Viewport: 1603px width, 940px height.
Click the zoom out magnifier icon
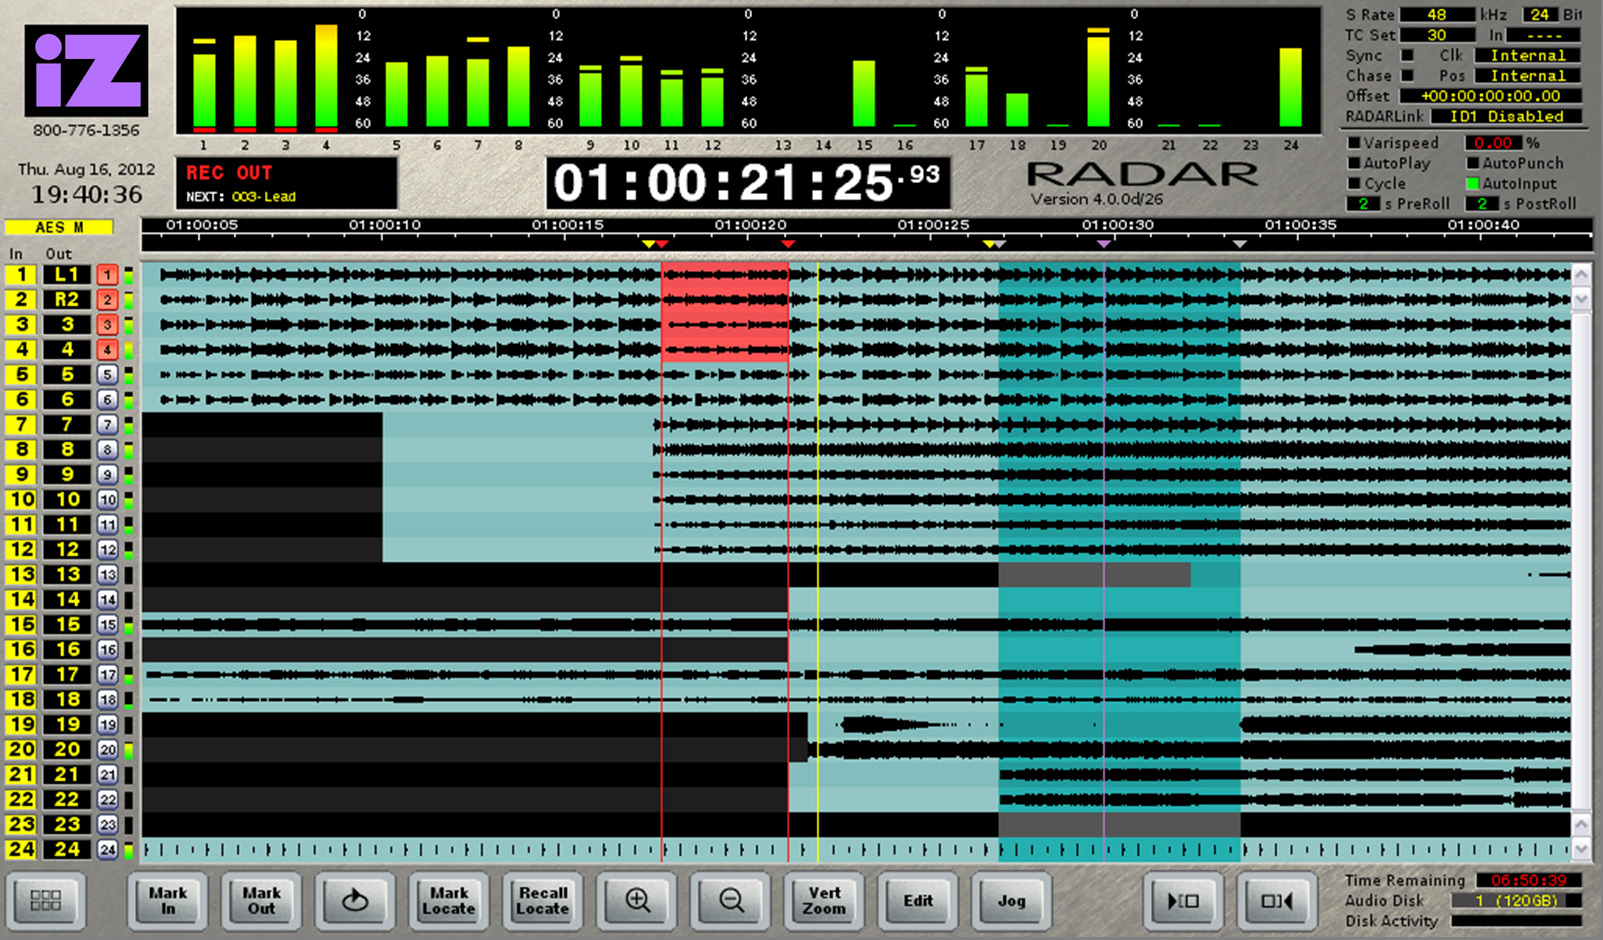[731, 901]
